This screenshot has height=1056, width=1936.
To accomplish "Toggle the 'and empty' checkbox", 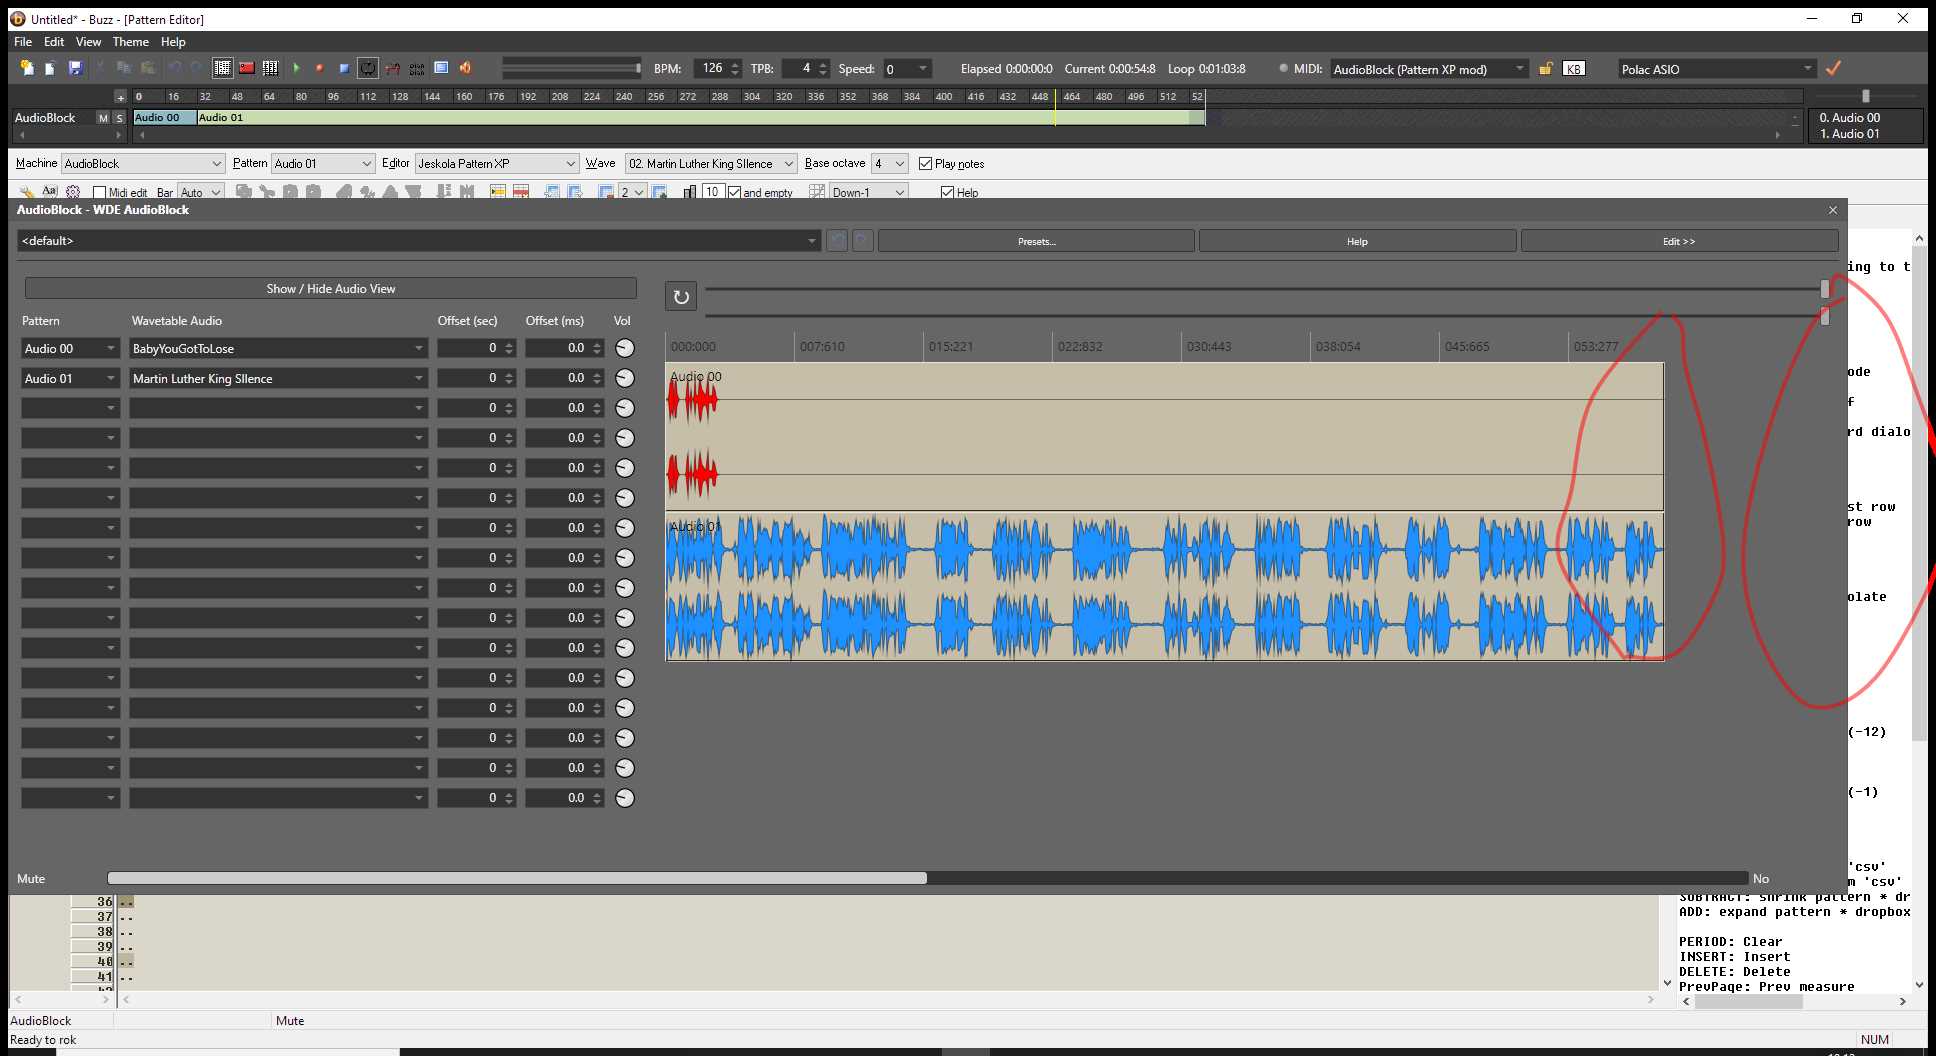I will pos(737,191).
